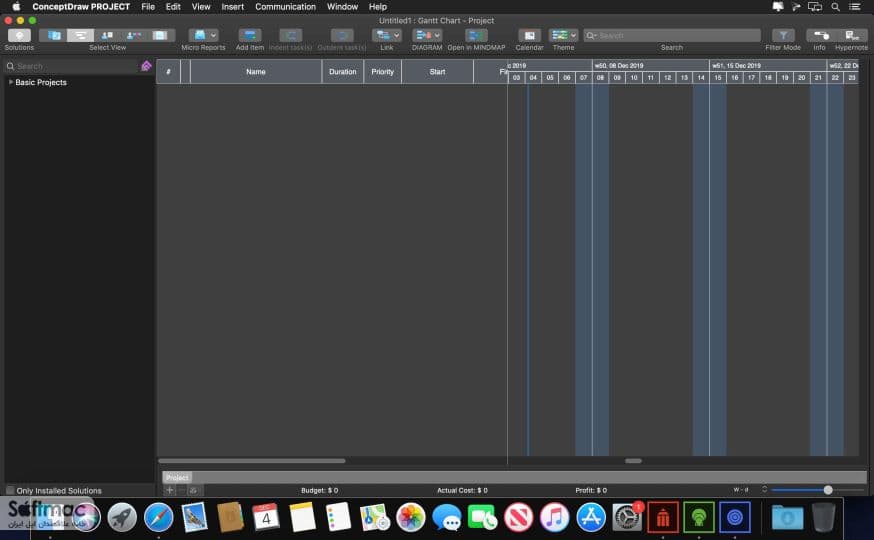Click Actual Cost: $ 0 in status bar

[462, 490]
